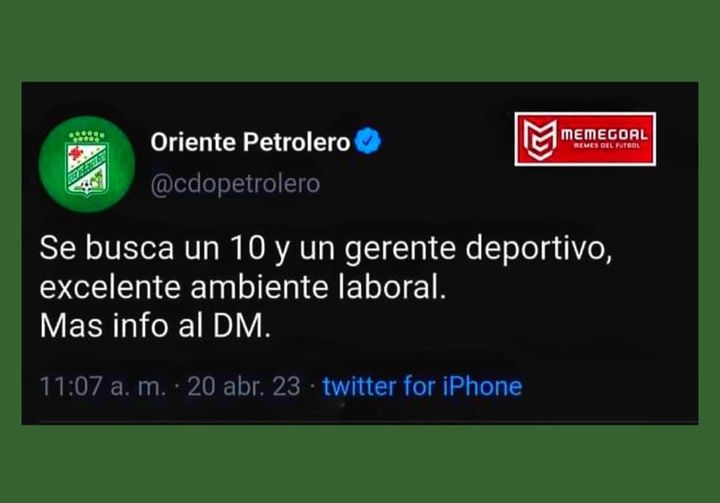
Task: Open the @cdopetrolero handle
Action: pyautogui.click(x=235, y=184)
